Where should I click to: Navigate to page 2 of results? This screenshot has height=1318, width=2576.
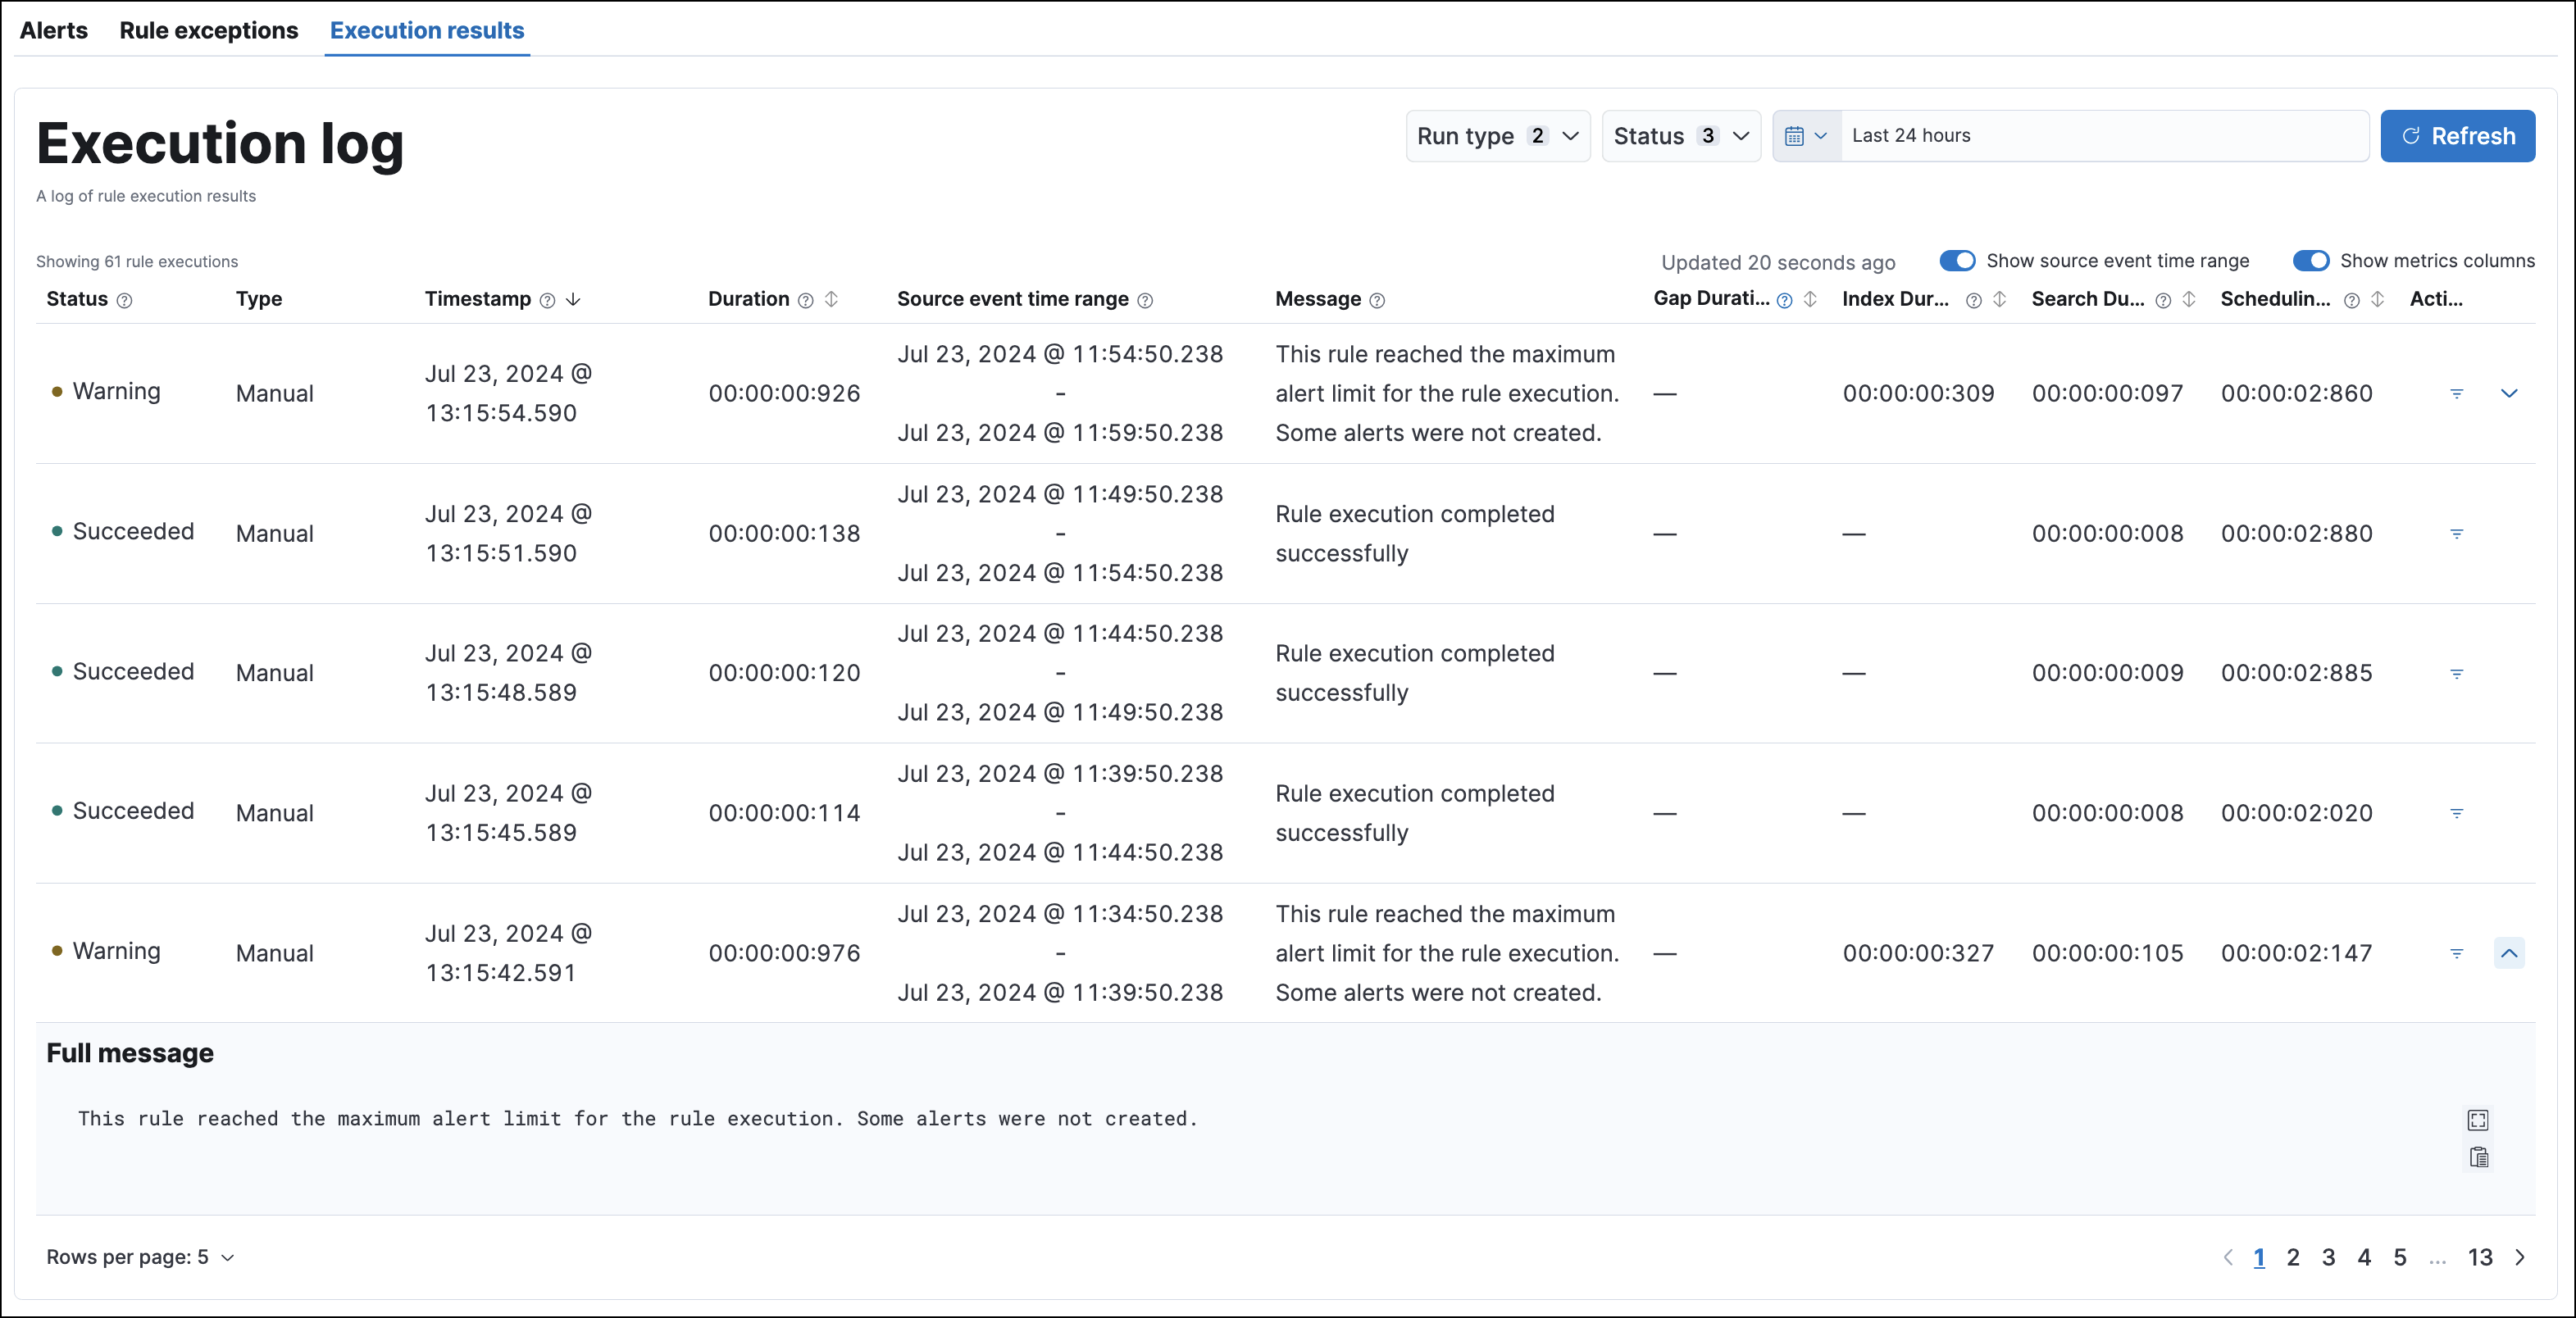point(2295,1254)
